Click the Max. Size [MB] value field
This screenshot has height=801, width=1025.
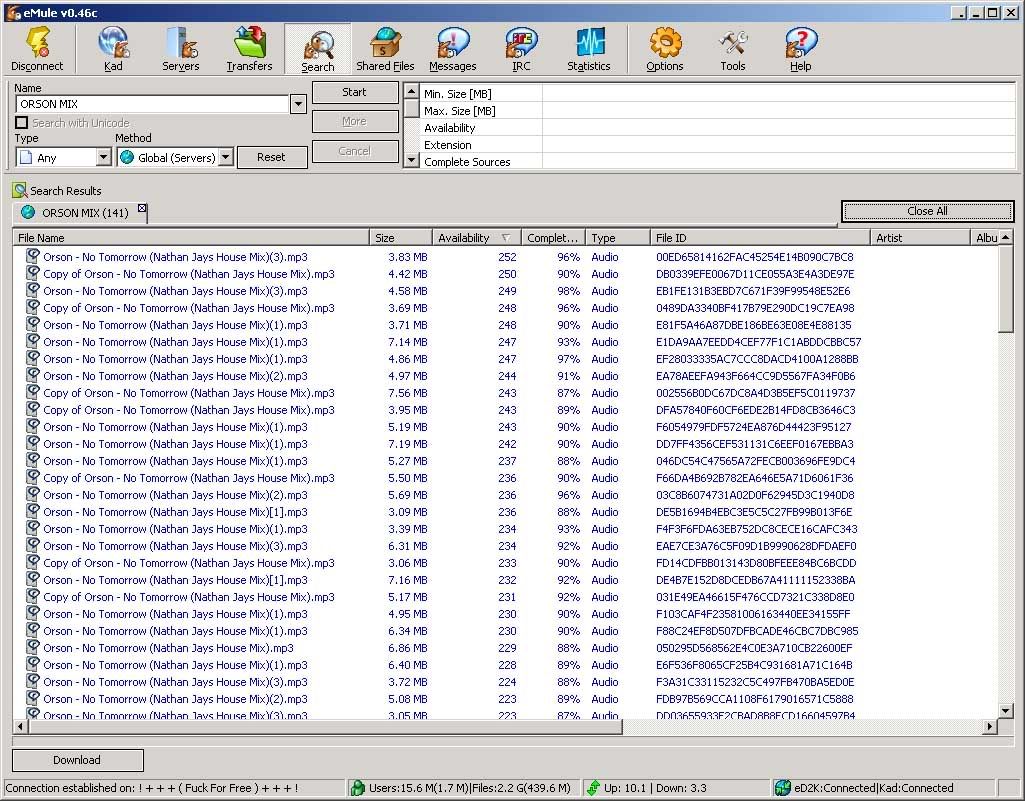click(x=779, y=111)
